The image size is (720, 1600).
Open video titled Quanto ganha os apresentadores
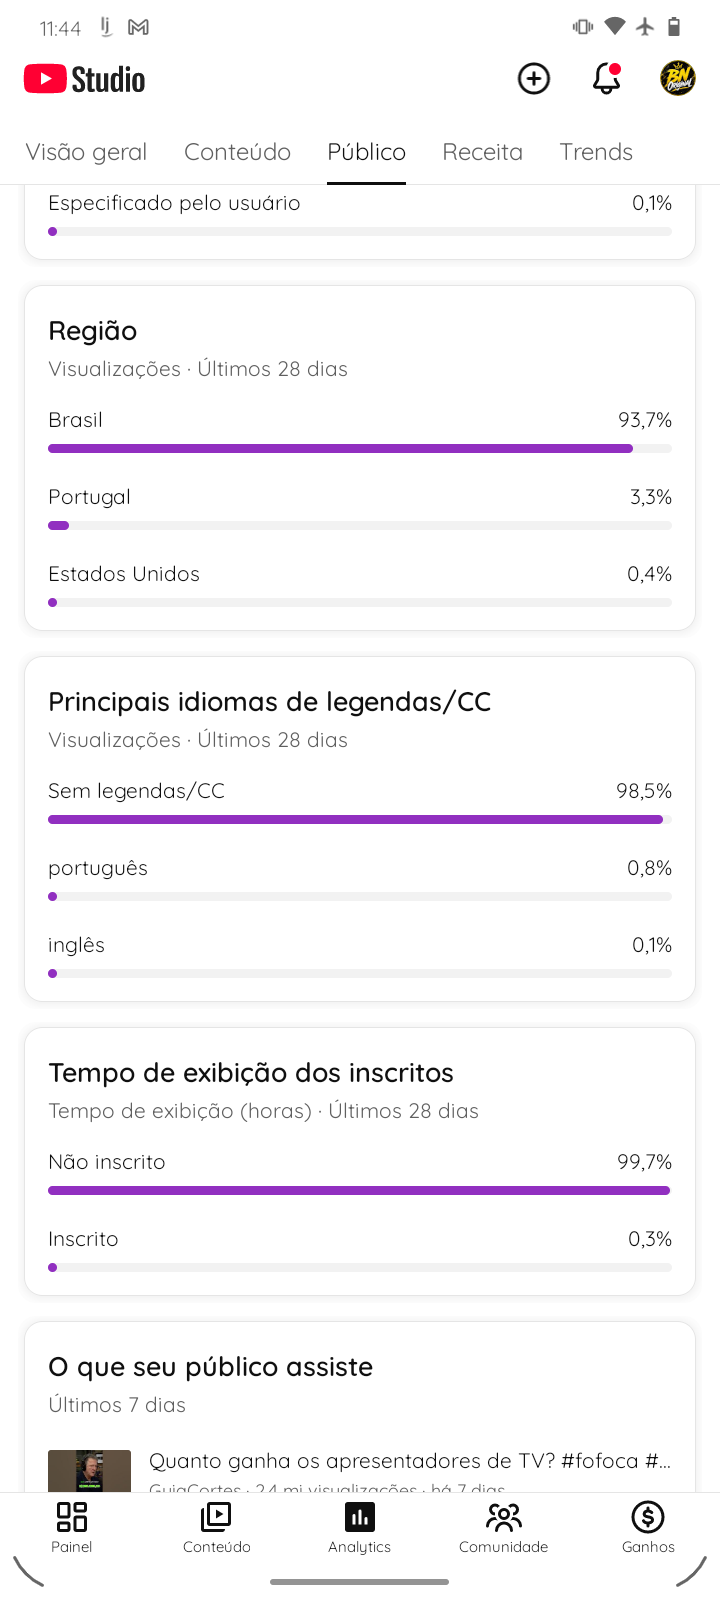pyautogui.click(x=410, y=1461)
